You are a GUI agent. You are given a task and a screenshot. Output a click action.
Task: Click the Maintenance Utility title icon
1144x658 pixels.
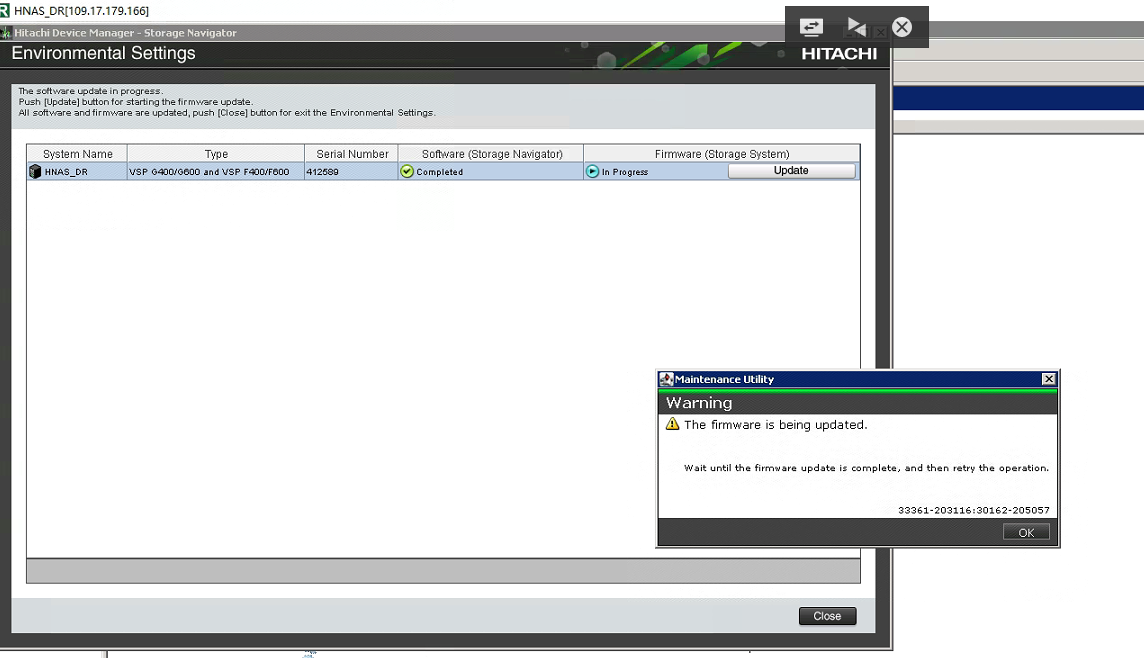pyautogui.click(x=666, y=379)
